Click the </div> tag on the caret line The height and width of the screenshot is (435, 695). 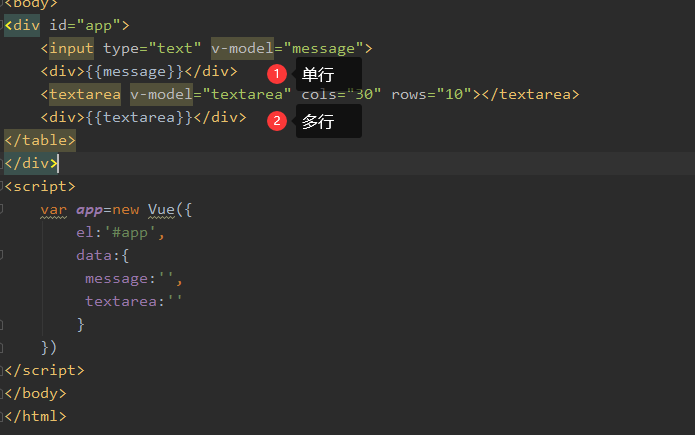(x=31, y=164)
